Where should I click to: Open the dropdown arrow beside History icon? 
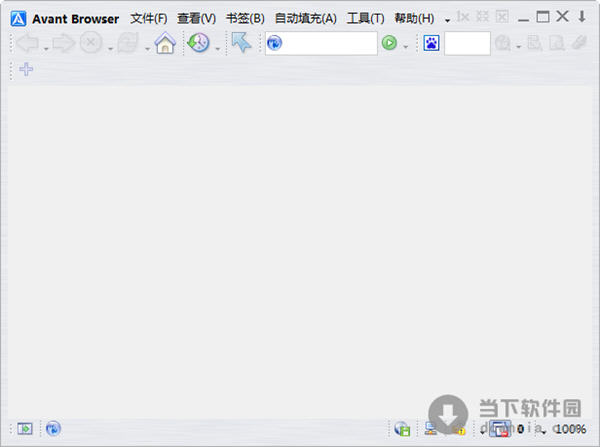tap(216, 46)
